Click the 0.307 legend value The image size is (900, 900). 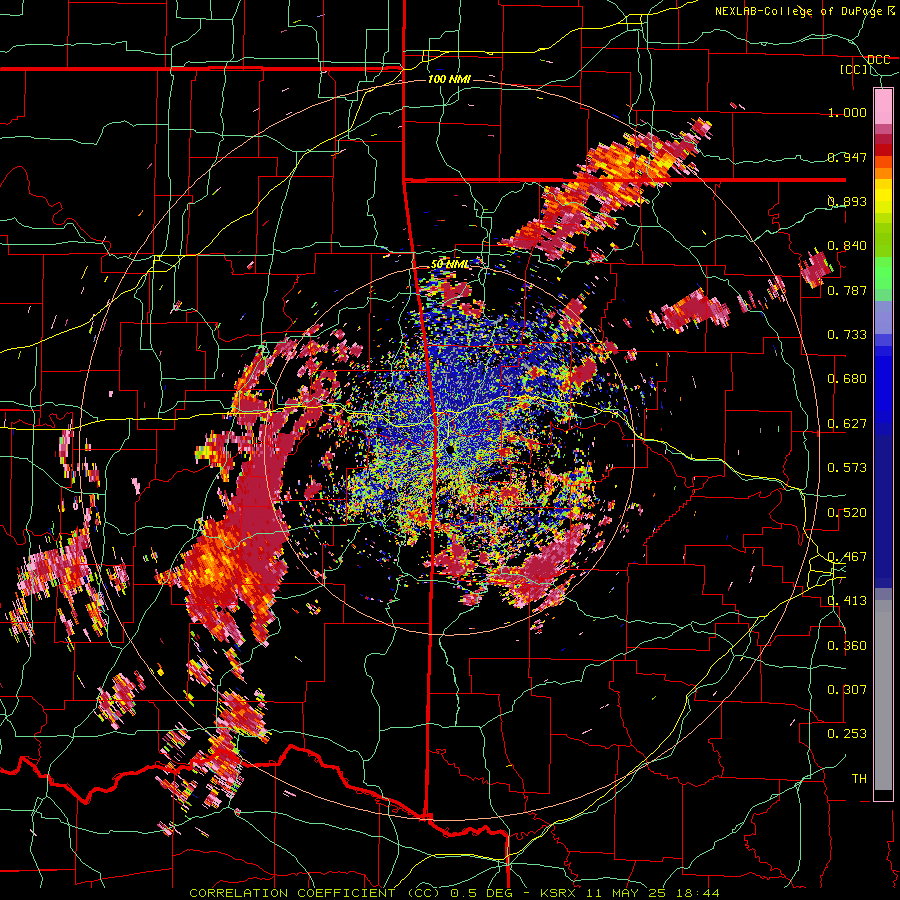click(847, 690)
